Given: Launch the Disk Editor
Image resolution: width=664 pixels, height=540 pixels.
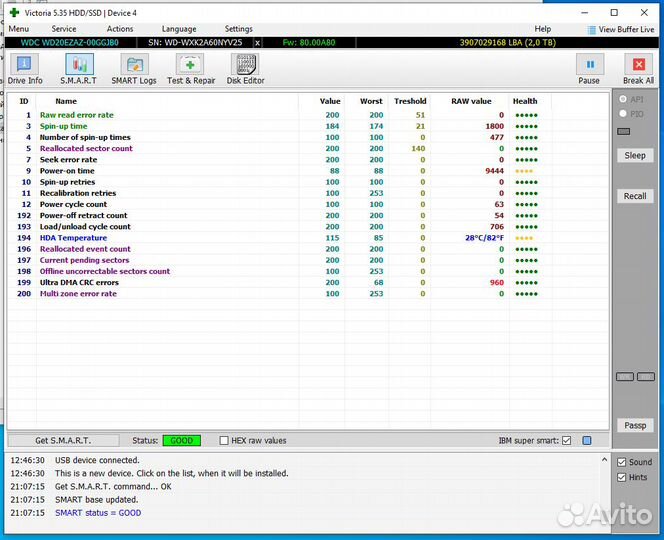Looking at the screenshot, I should (x=246, y=69).
